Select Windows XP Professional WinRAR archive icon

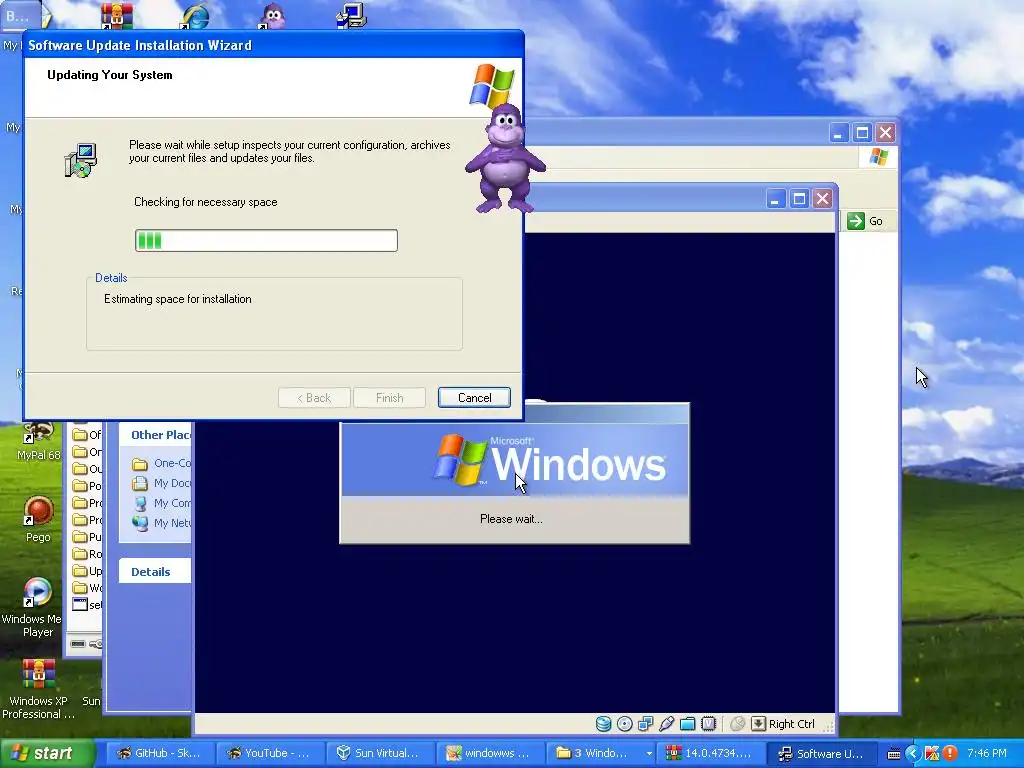tap(39, 690)
